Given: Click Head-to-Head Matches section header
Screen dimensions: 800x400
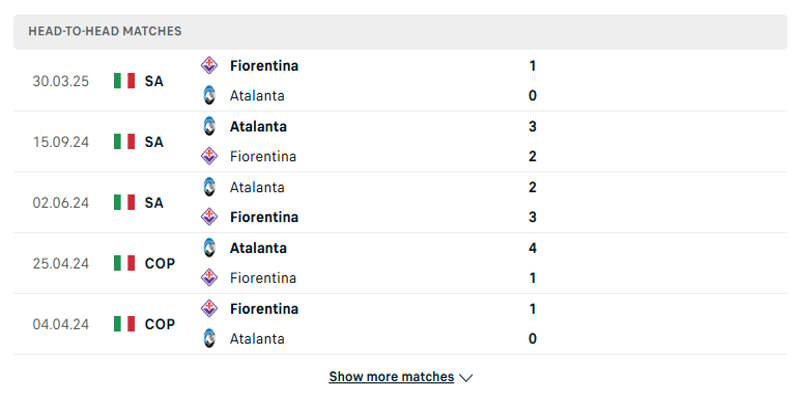Looking at the screenshot, I should click(x=105, y=31).
